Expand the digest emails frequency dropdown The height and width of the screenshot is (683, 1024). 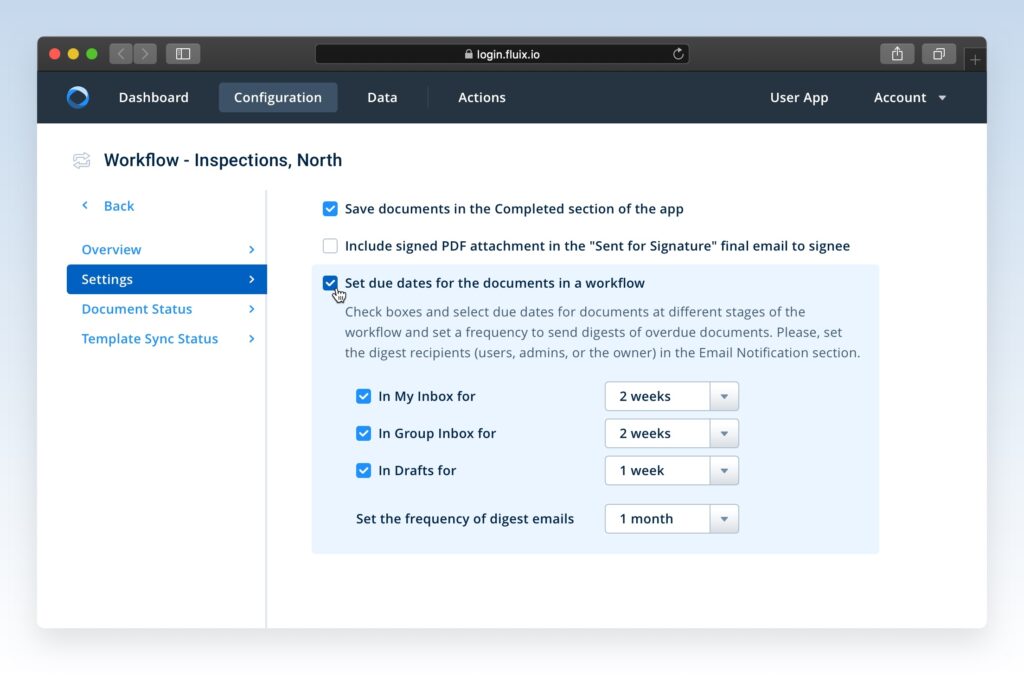pos(671,519)
